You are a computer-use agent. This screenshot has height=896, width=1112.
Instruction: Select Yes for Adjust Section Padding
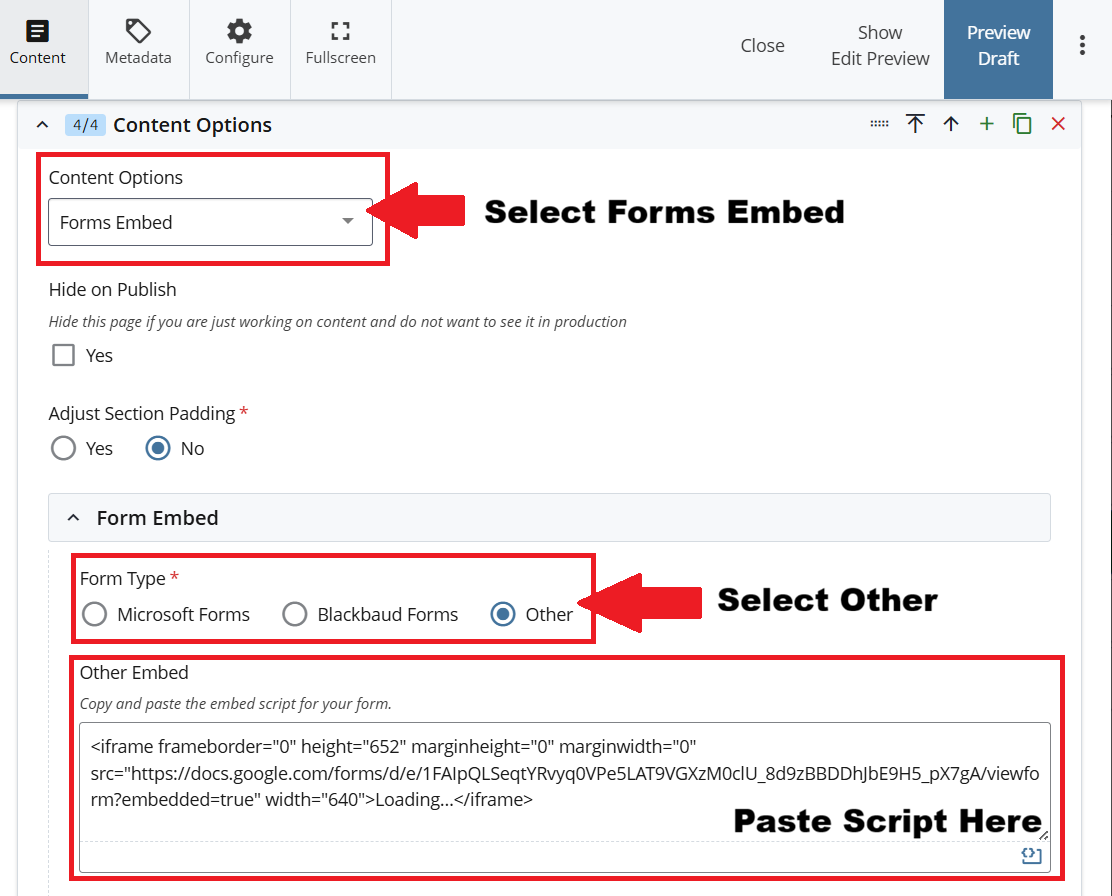64,448
